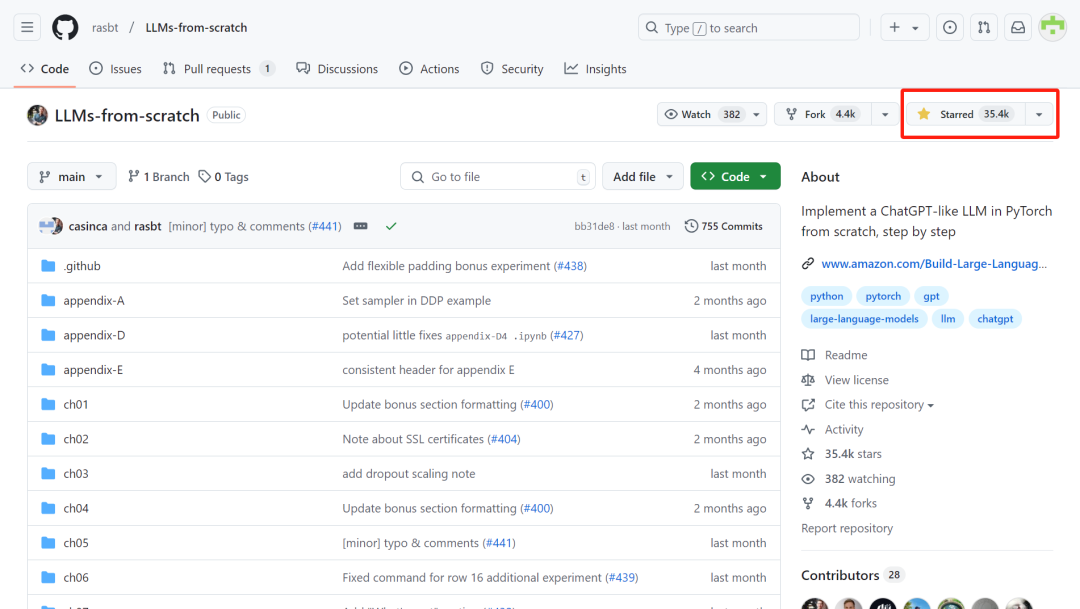Expand the create new dropdown arrow
This screenshot has width=1080, height=609.
915,28
